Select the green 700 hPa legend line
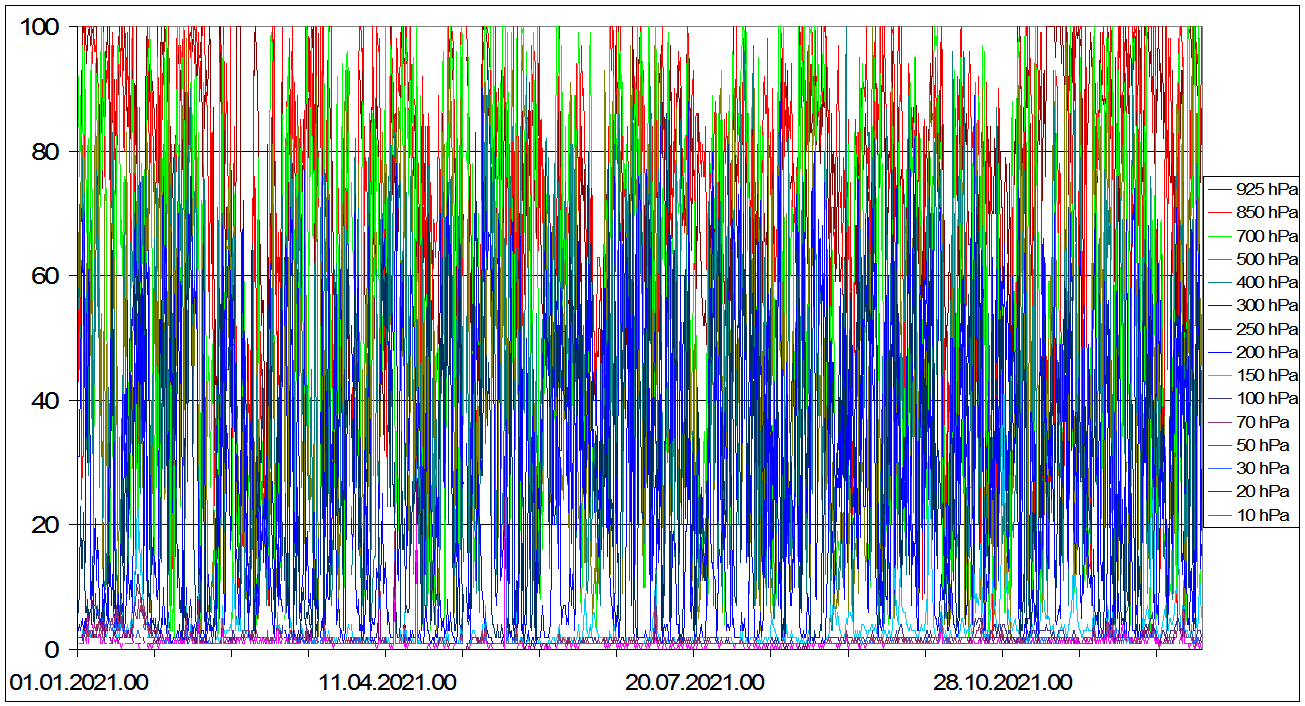 pyautogui.click(x=1219, y=236)
